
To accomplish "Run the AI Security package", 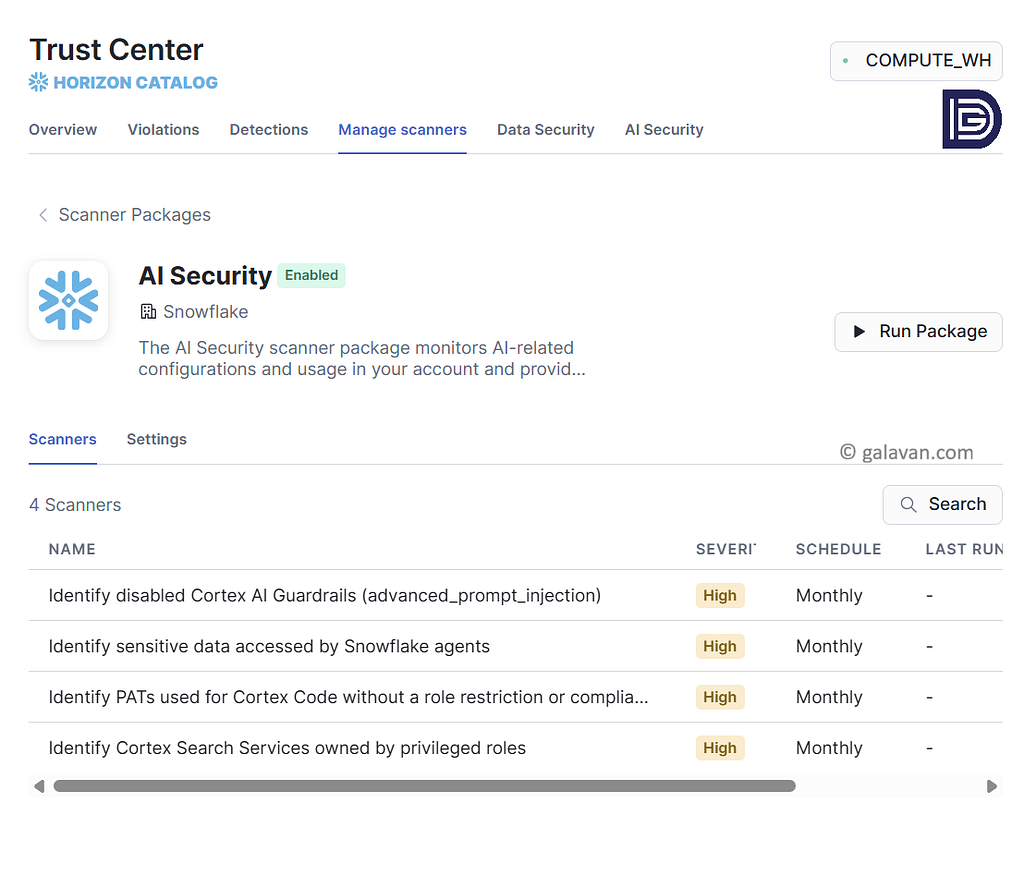I will [918, 332].
